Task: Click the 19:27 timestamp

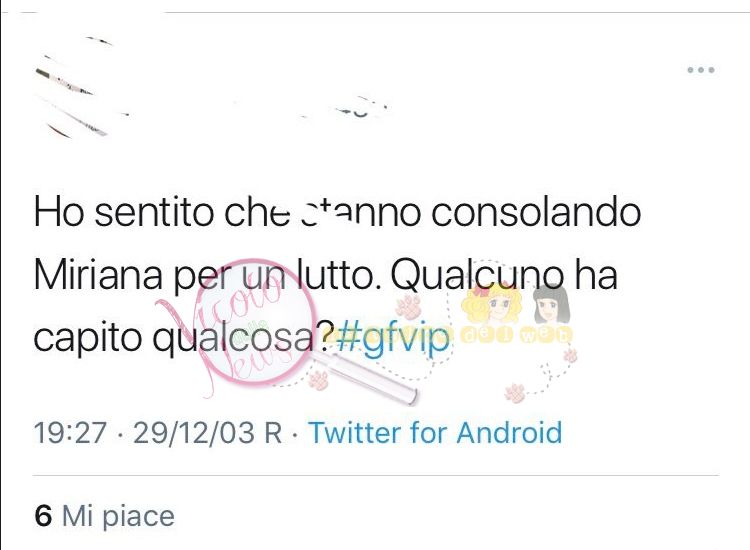Action: tap(70, 432)
